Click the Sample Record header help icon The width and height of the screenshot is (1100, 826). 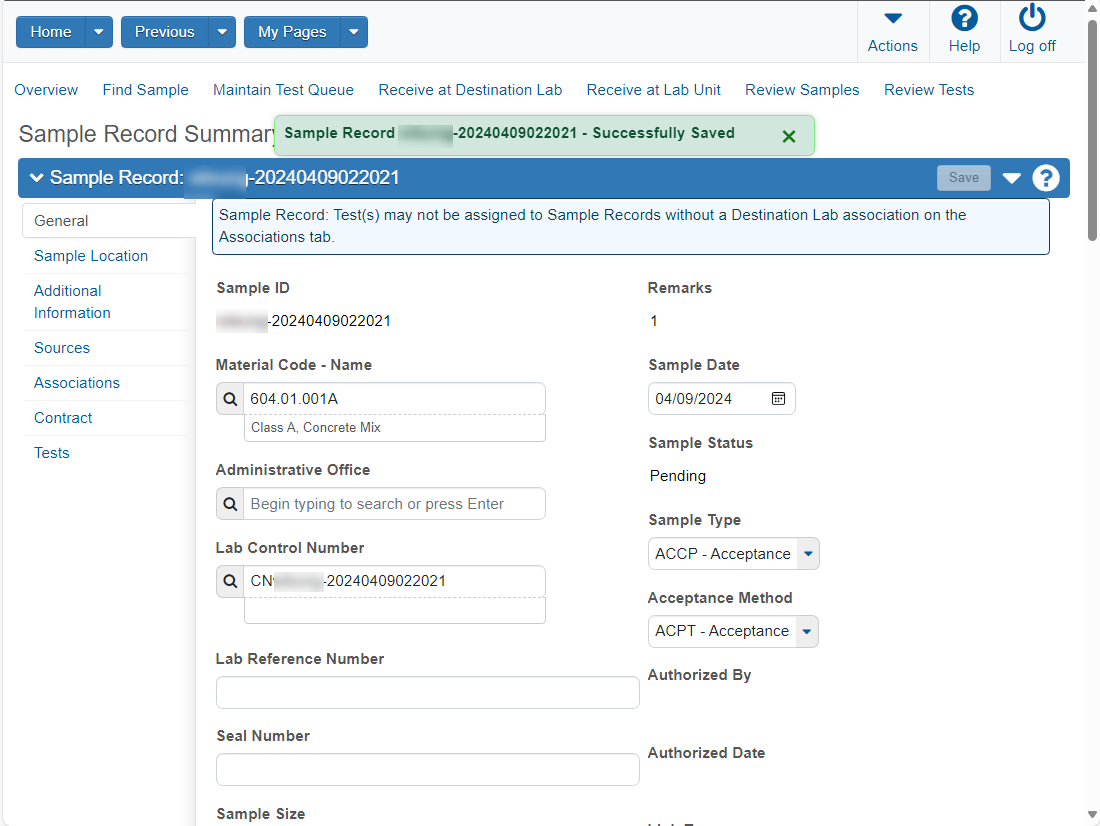(1045, 178)
